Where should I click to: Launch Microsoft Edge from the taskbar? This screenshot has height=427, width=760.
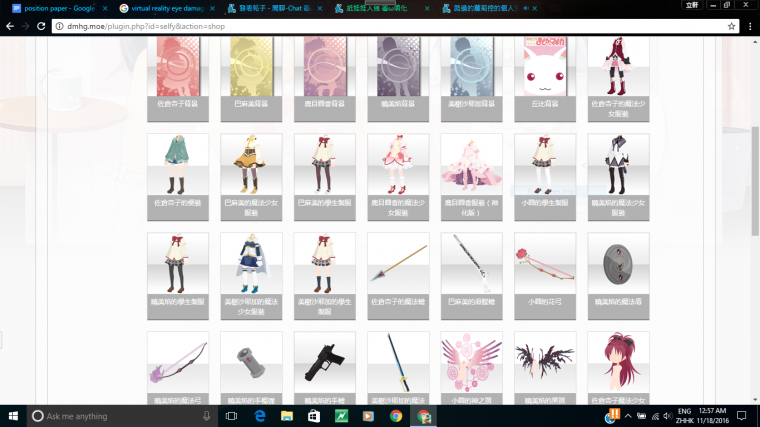click(260, 416)
